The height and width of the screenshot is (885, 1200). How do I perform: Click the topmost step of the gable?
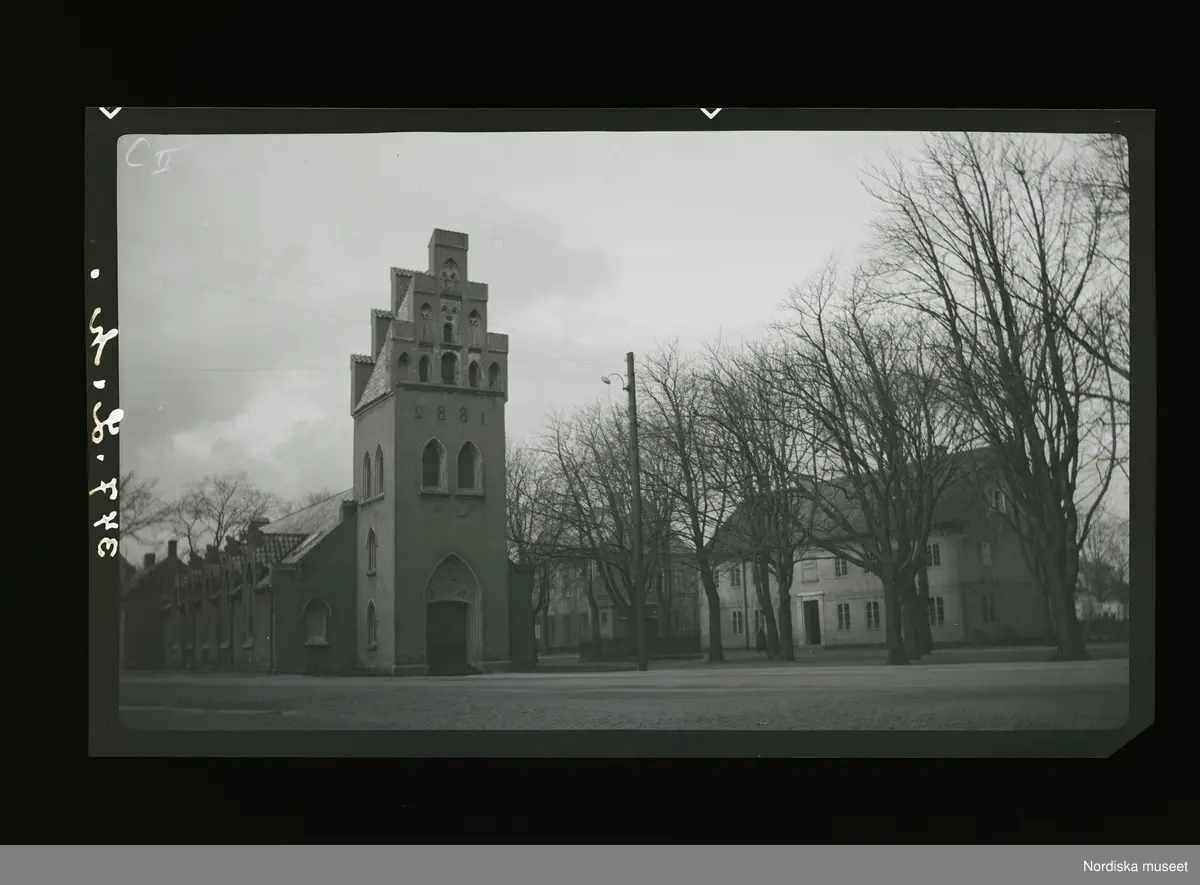tap(448, 241)
